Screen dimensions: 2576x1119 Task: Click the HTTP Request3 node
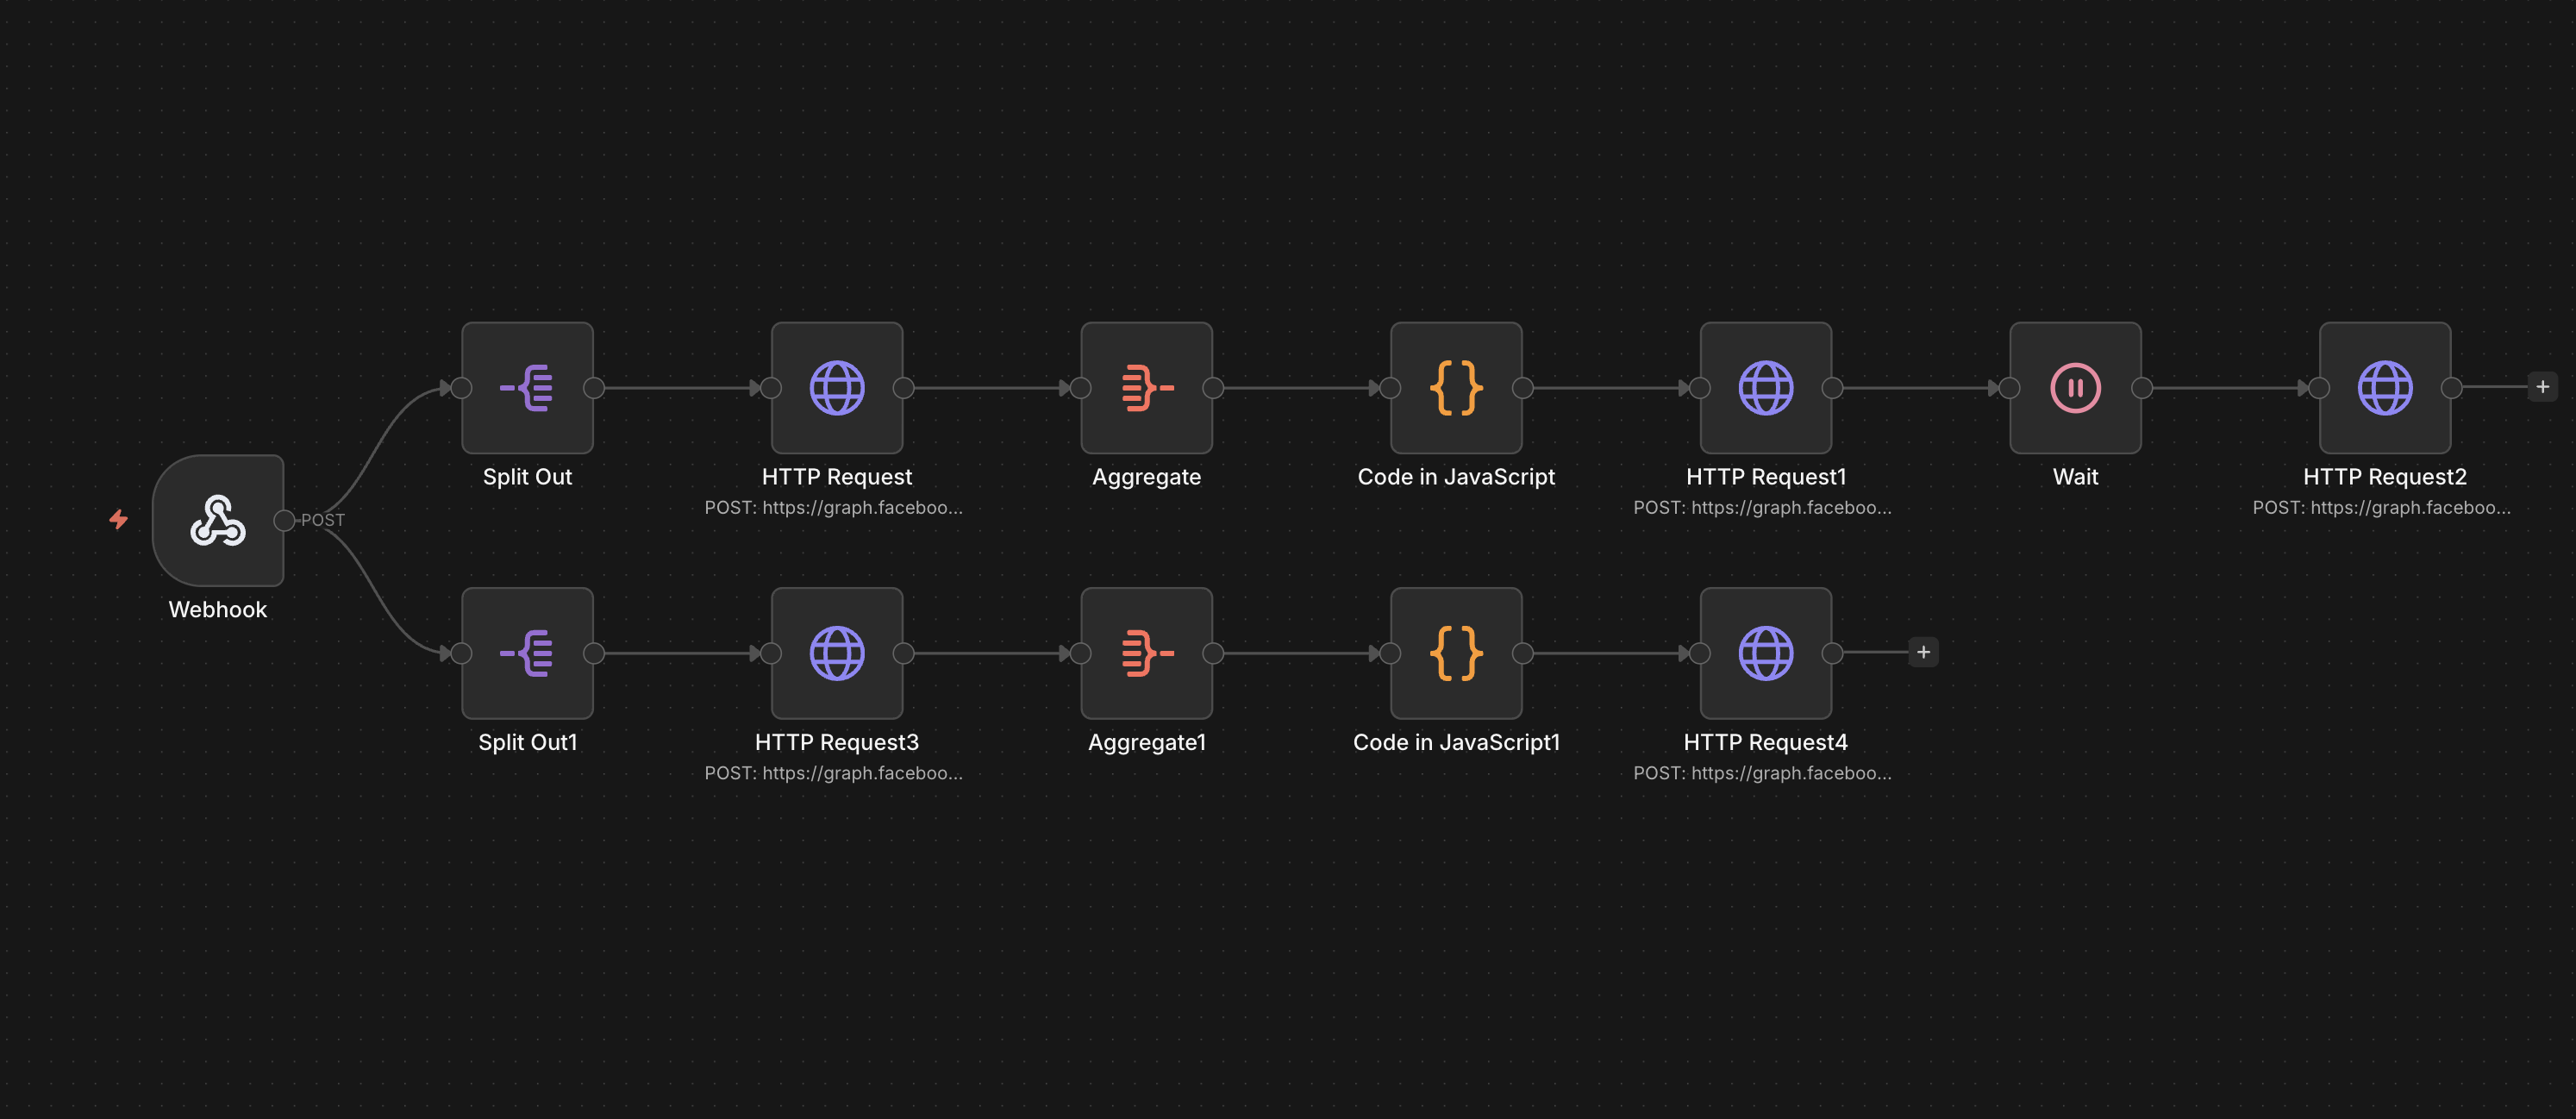836,653
